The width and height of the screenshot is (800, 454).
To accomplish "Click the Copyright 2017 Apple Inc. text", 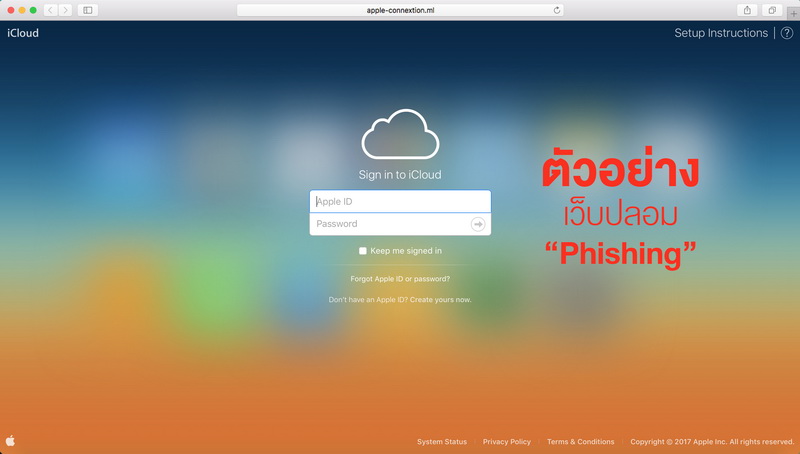I will [x=712, y=442].
